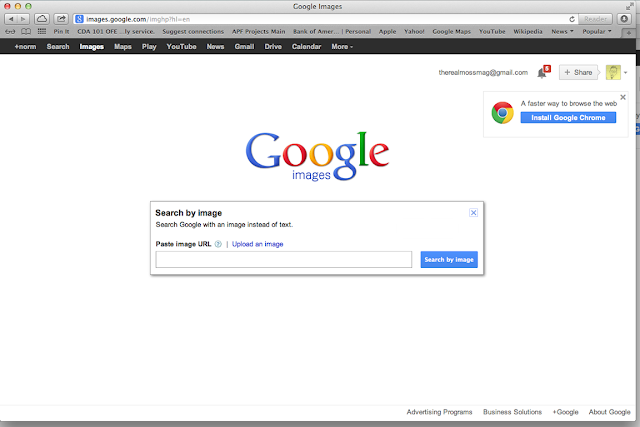This screenshot has height=427, width=640.
Task: Select Images in the Google bar
Action: (x=91, y=47)
